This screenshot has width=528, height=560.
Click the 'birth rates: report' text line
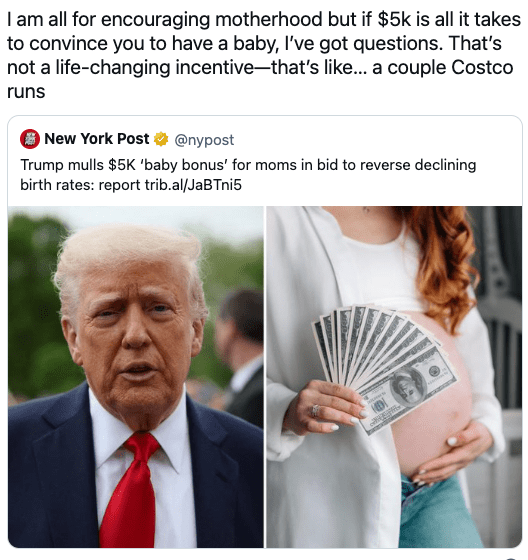click(x=80, y=185)
